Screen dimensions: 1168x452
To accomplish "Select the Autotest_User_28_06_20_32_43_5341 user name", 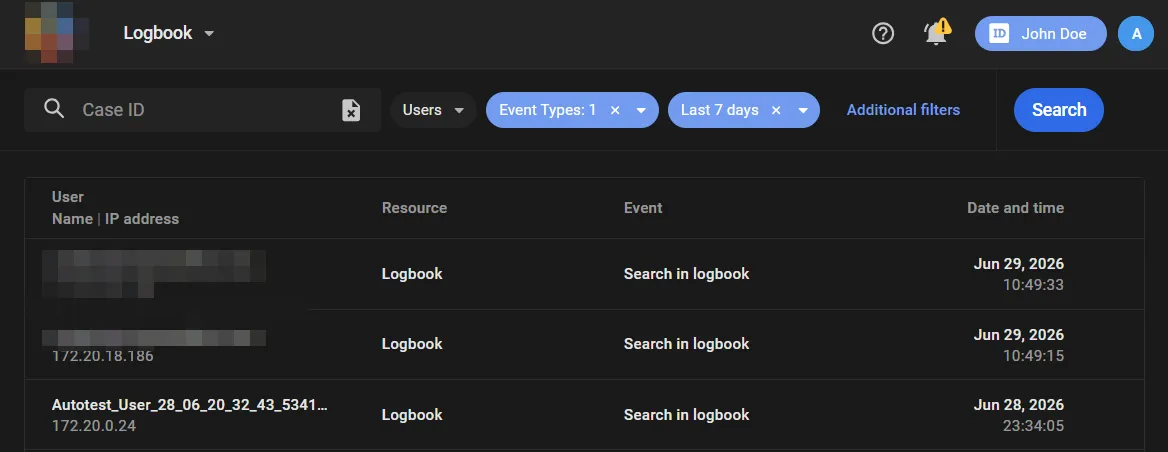I will point(190,405).
